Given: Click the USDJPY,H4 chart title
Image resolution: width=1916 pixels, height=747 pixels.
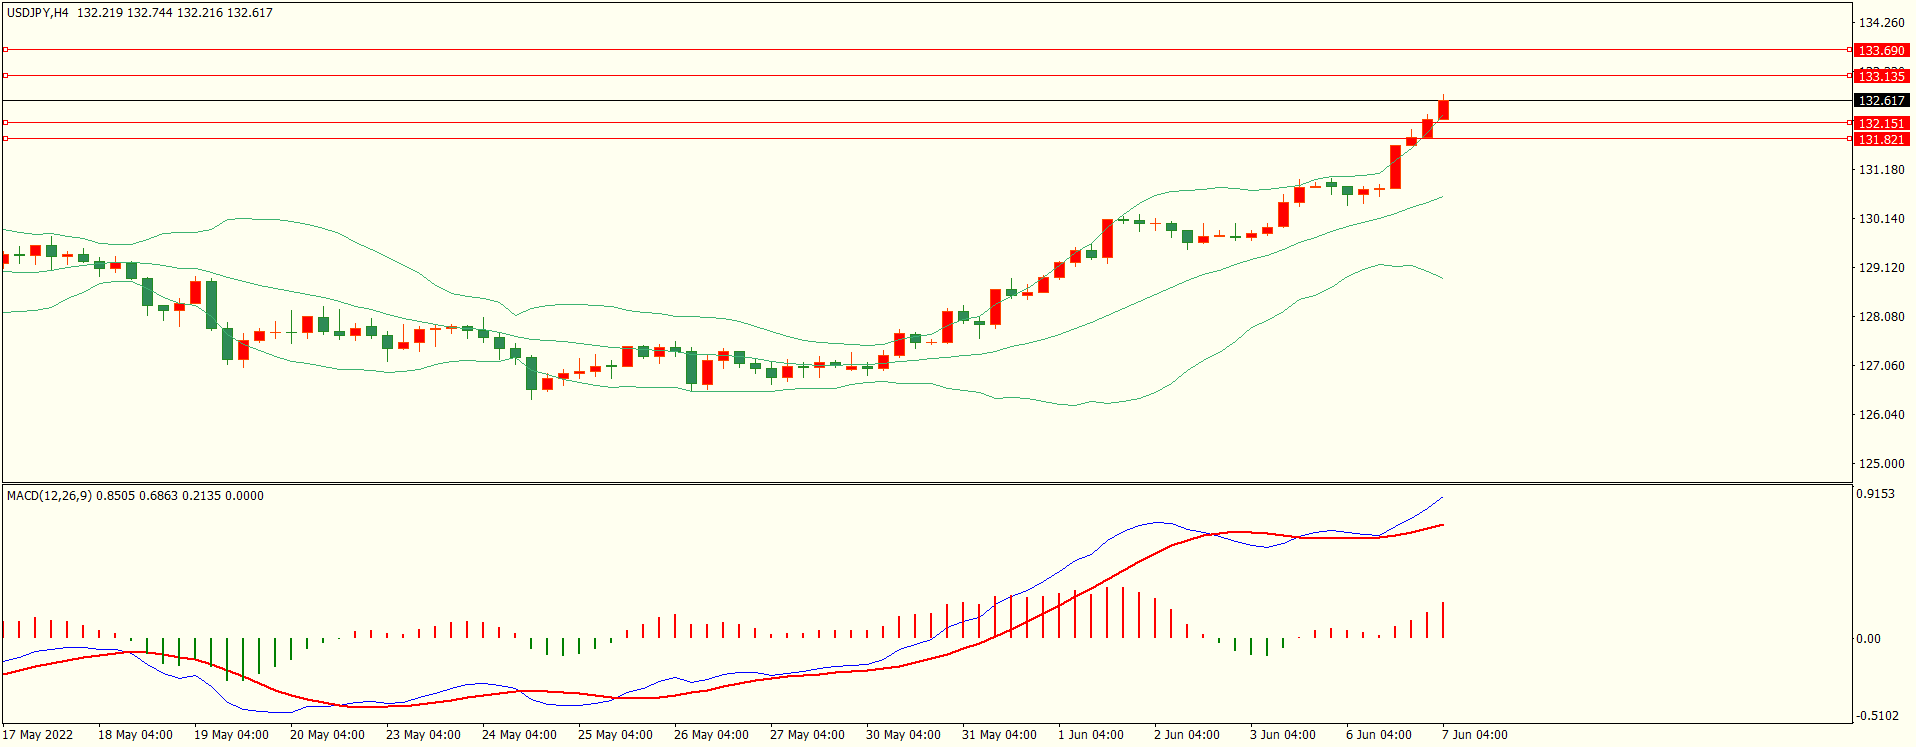Looking at the screenshot, I should (38, 13).
